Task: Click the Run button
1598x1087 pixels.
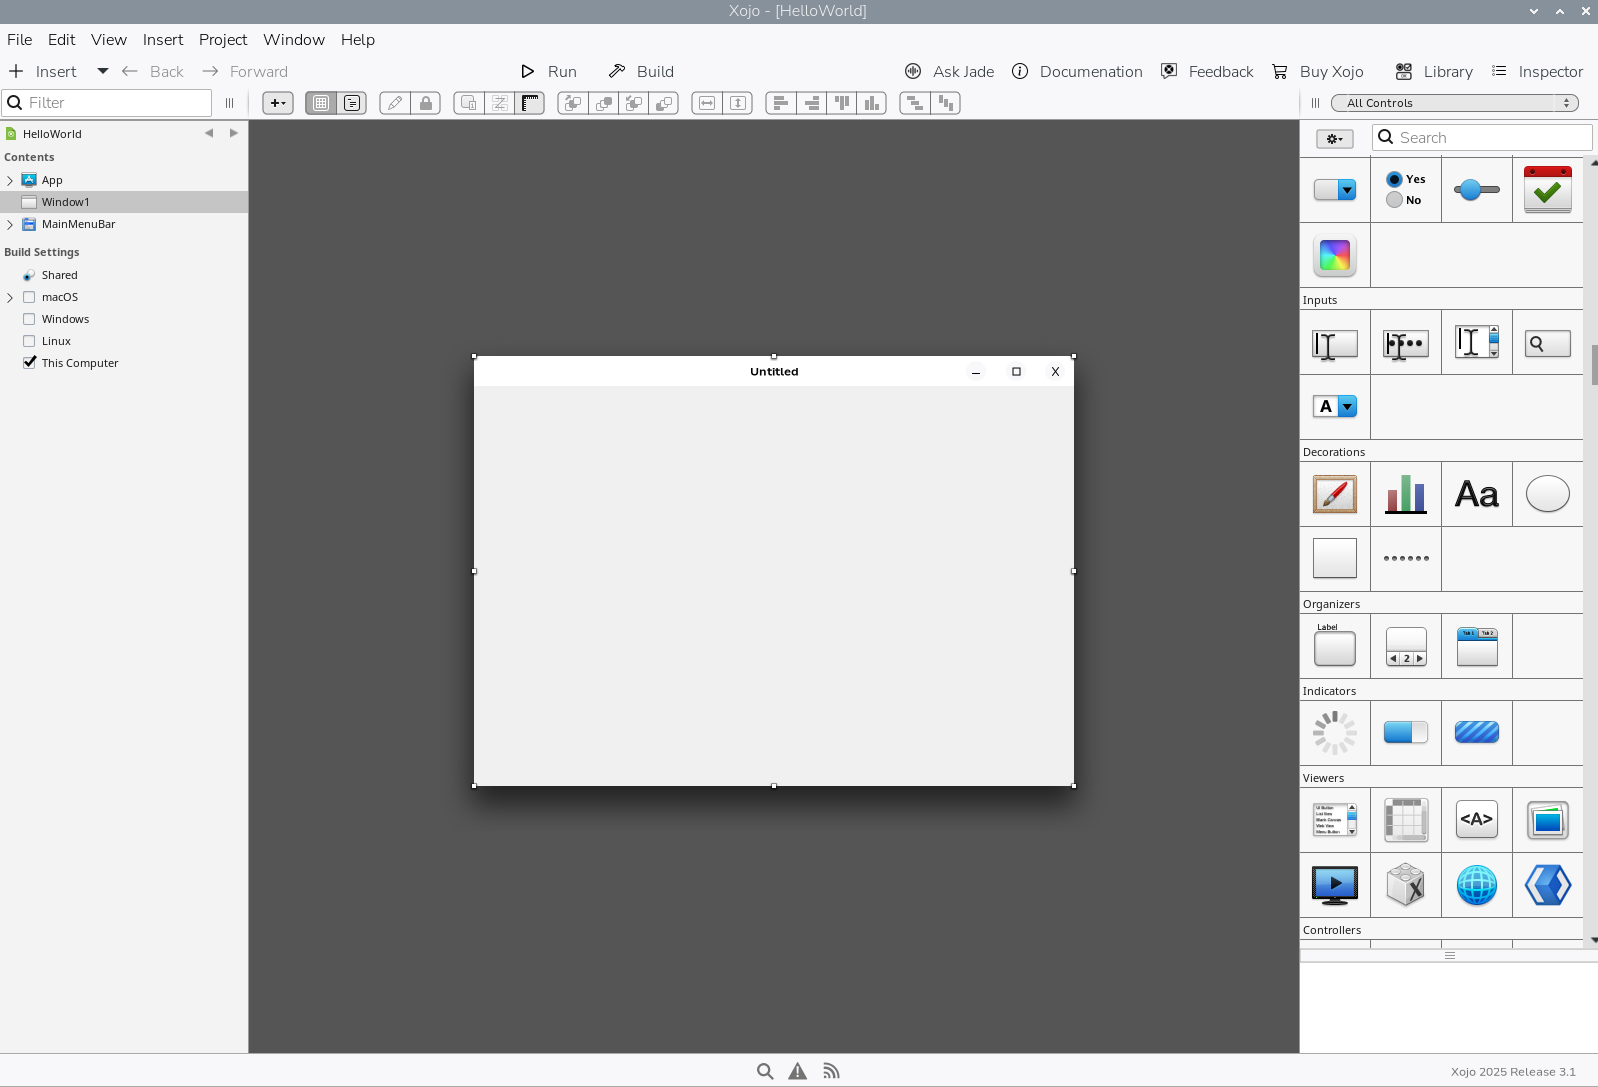Action: pyautogui.click(x=549, y=72)
